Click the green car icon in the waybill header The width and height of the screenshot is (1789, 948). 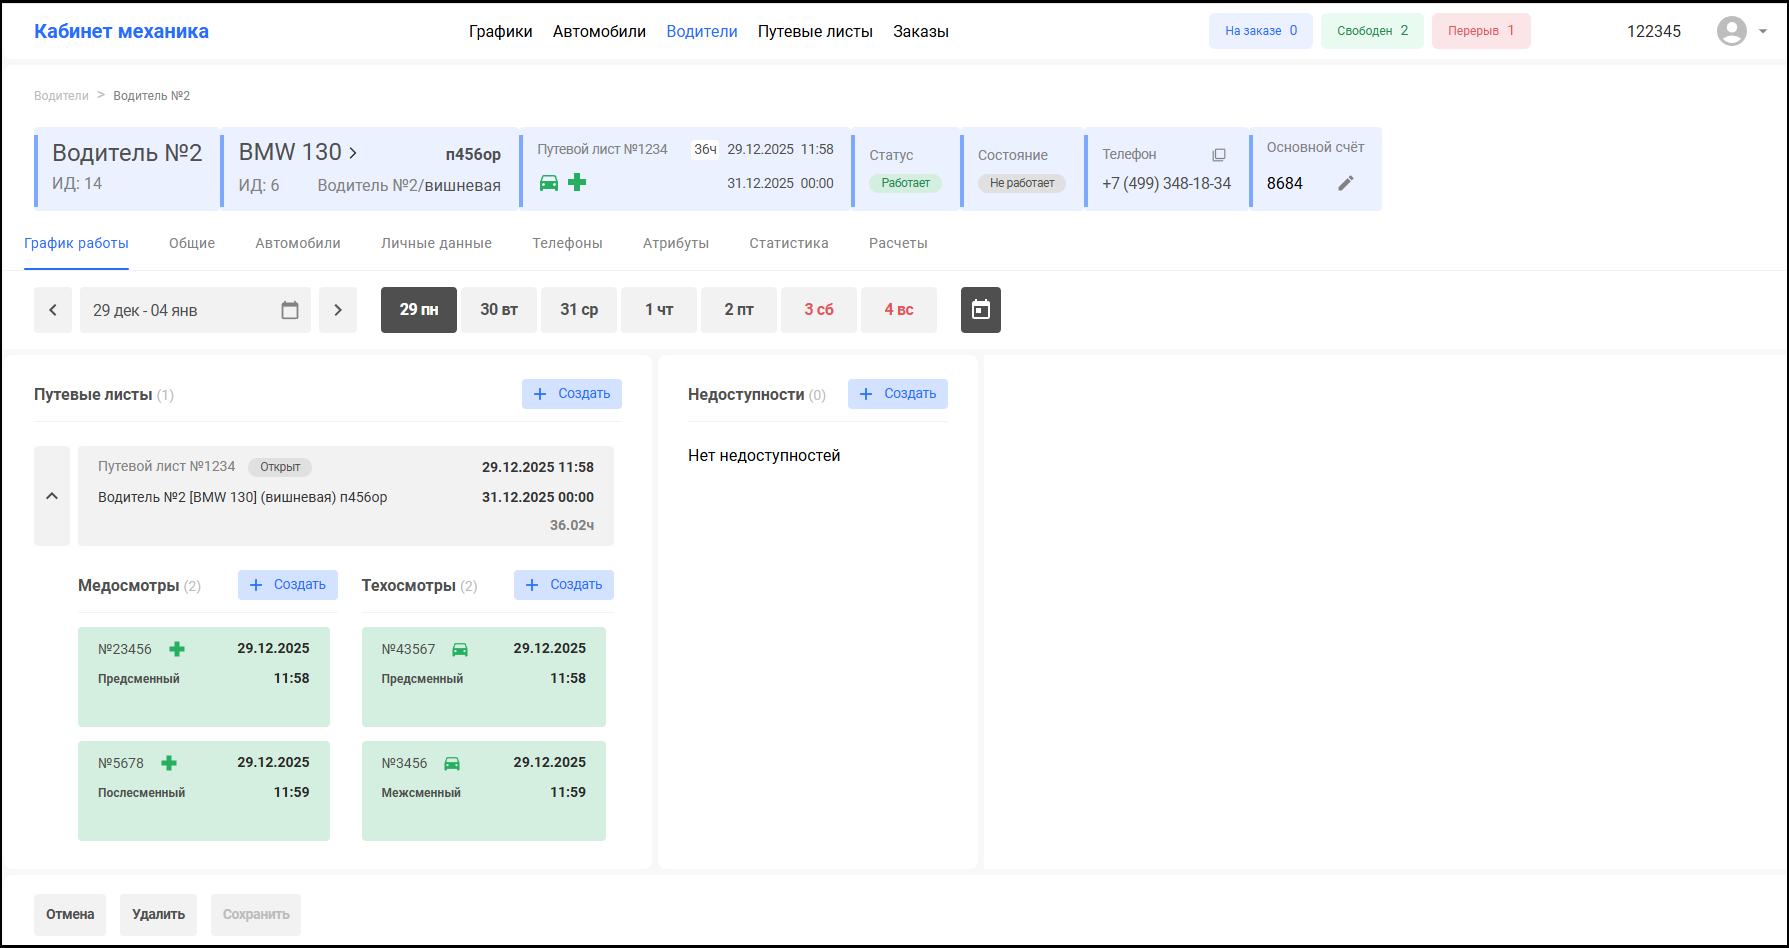coord(549,183)
